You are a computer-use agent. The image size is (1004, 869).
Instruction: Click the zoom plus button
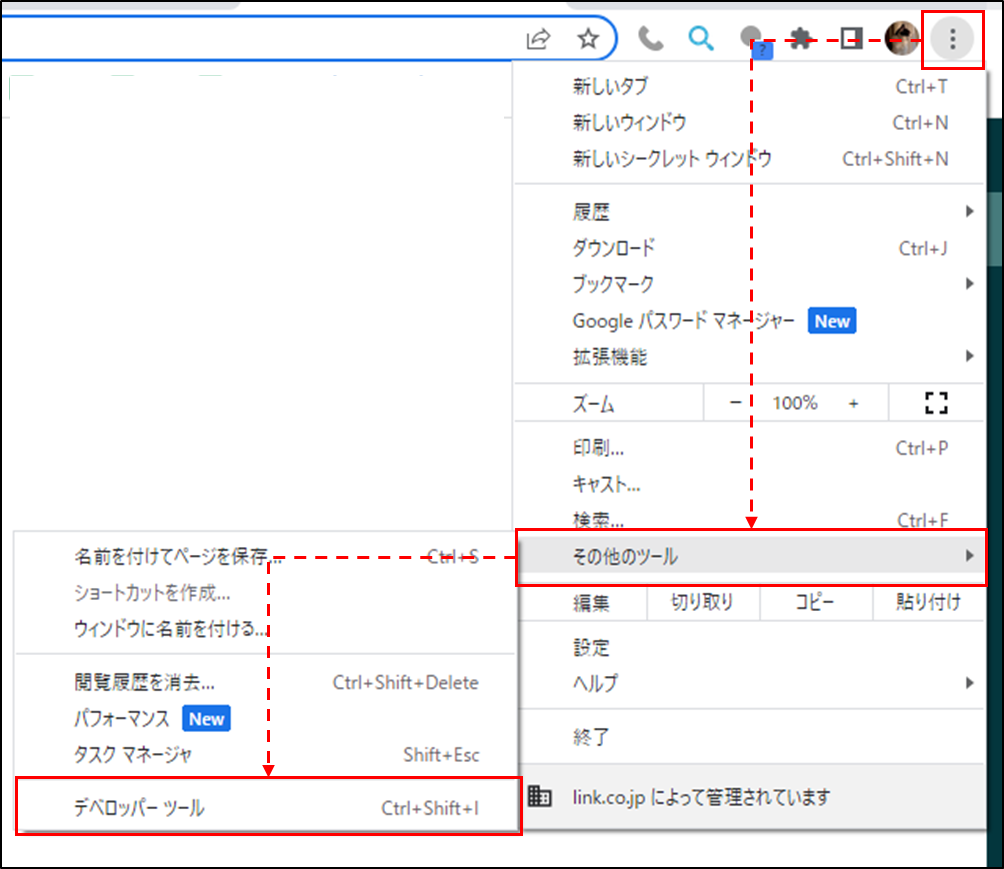[853, 403]
